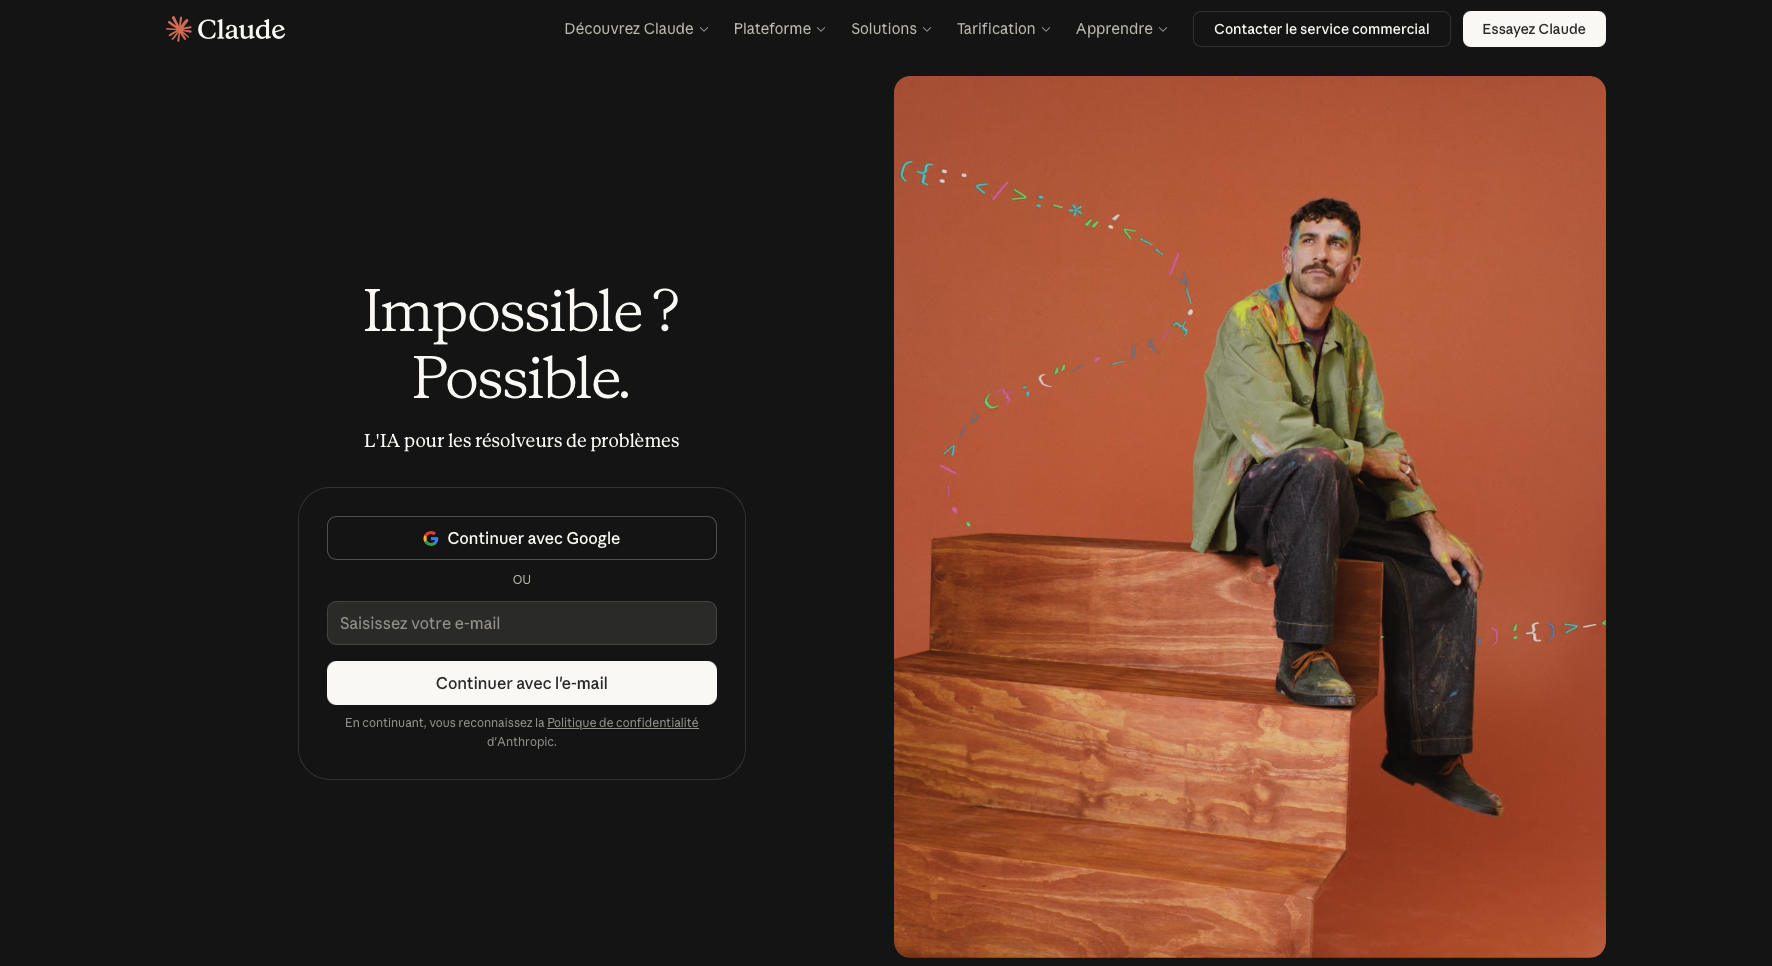Click the hero image of seated man
The image size is (1772, 966).
tap(1250, 517)
